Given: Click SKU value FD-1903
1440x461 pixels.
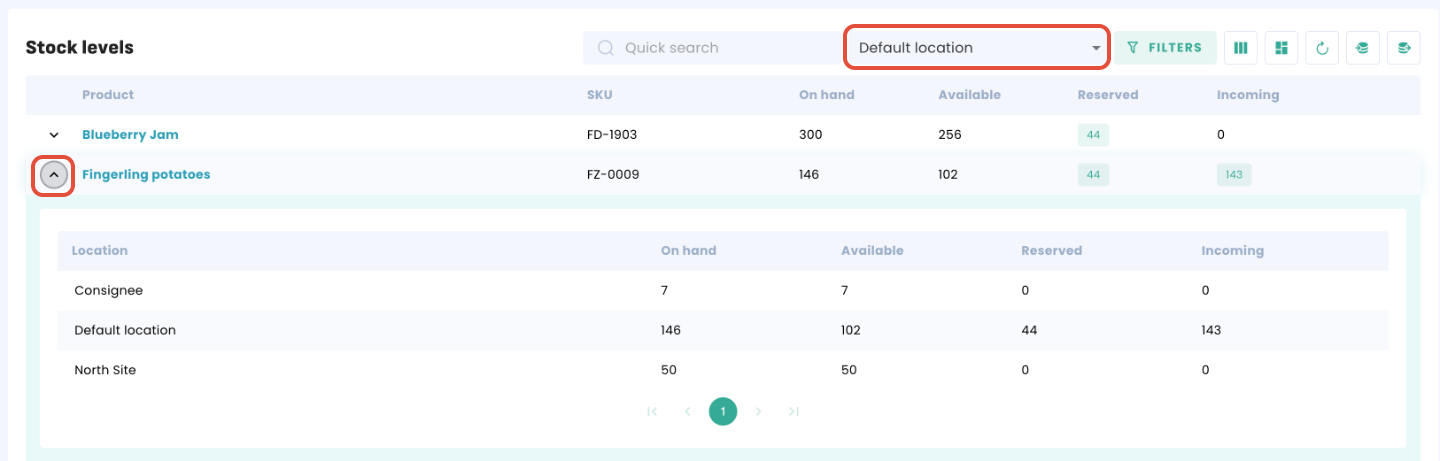Looking at the screenshot, I should pos(612,135).
